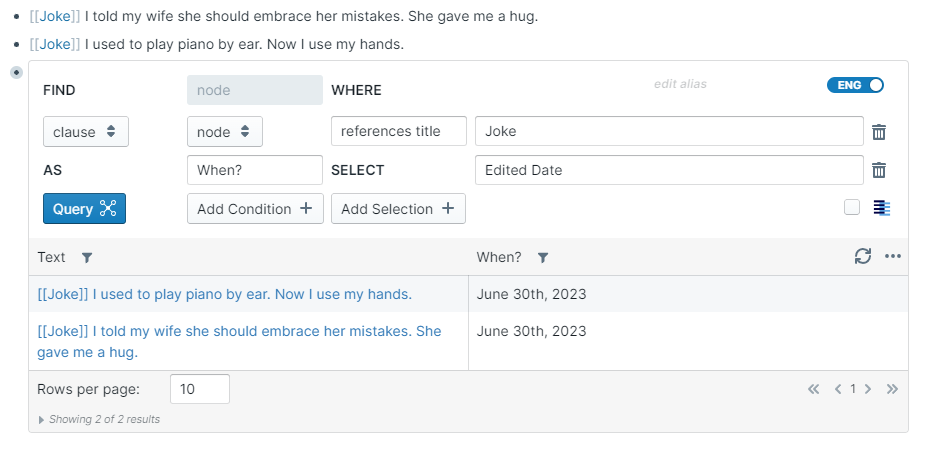
Task: Click the blue stacked-lines icon beside checkbox
Action: click(x=881, y=208)
